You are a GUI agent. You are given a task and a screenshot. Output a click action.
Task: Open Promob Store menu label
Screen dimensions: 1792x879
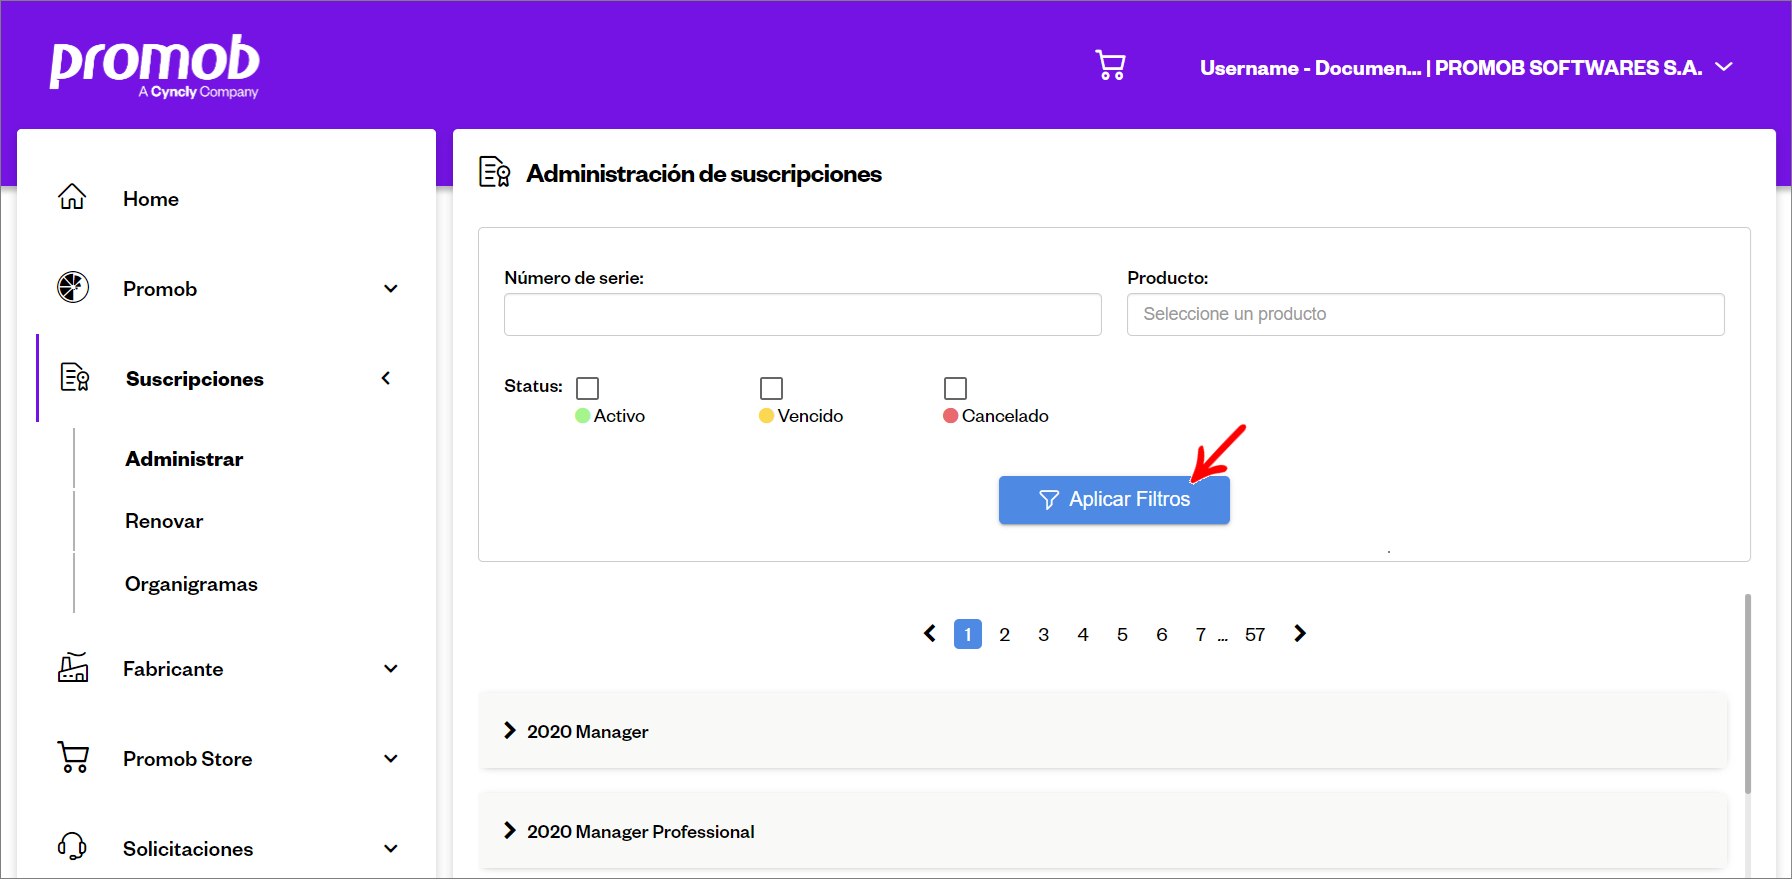click(x=188, y=759)
